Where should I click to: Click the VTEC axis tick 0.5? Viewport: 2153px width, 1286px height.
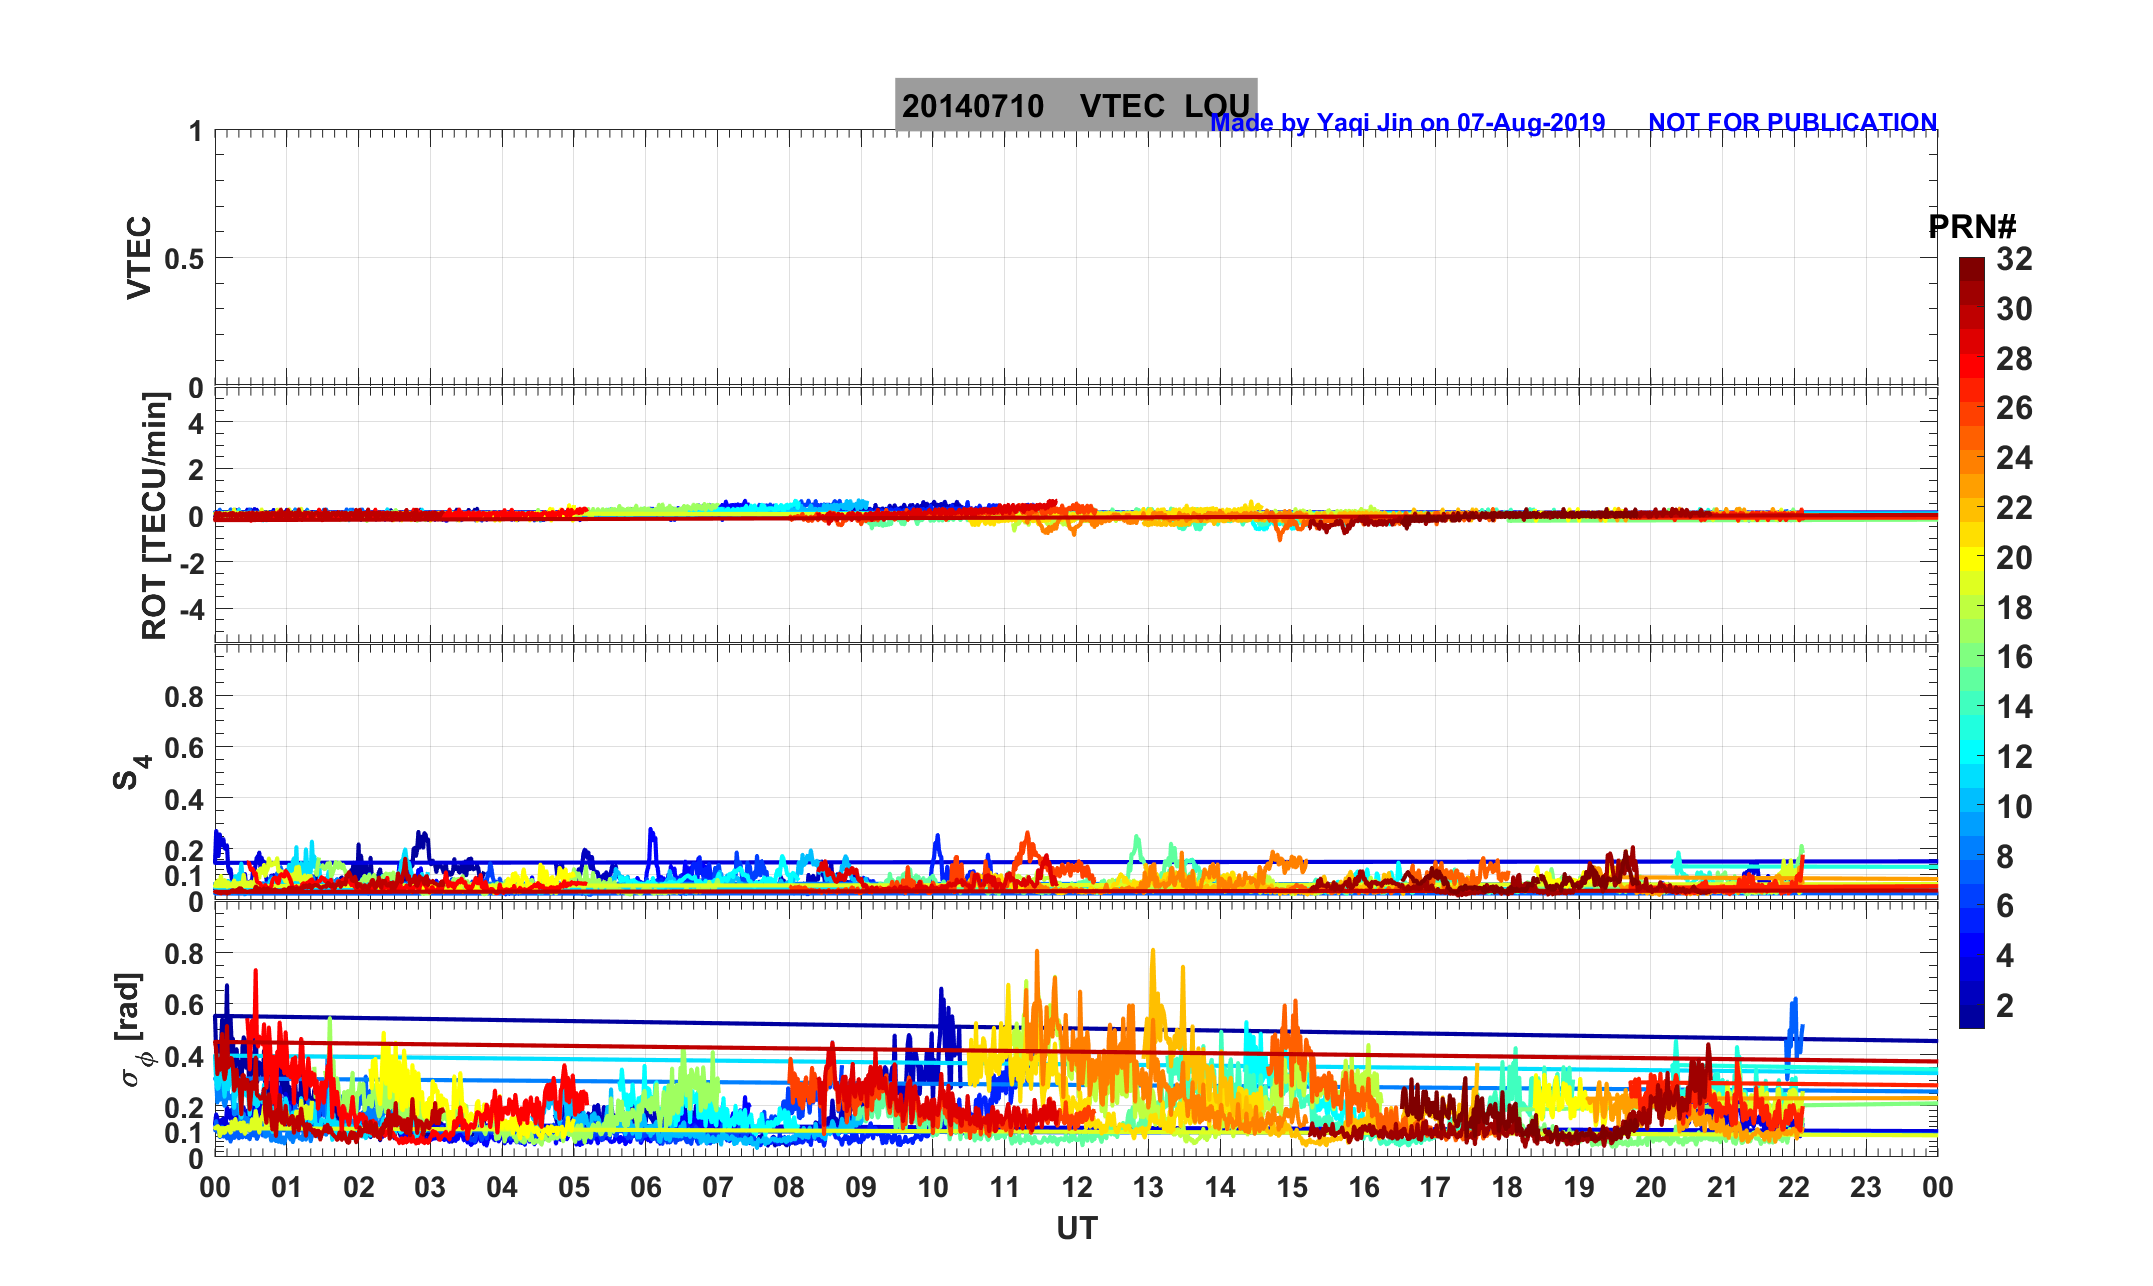(184, 259)
